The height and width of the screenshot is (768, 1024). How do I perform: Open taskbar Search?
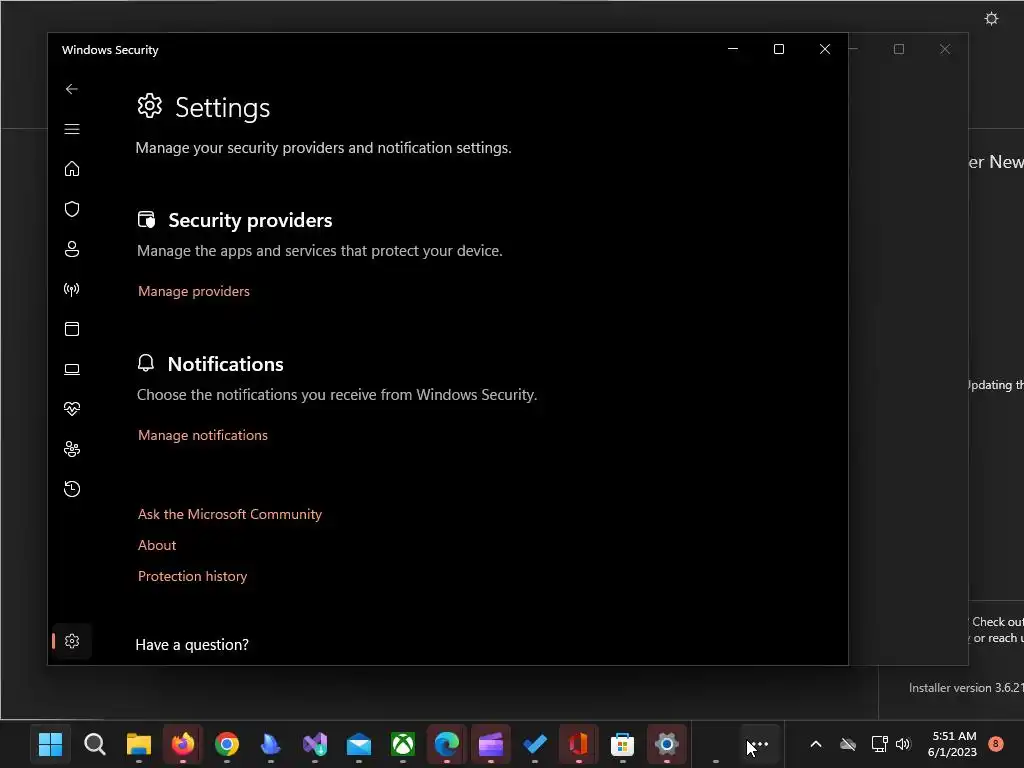(95, 744)
